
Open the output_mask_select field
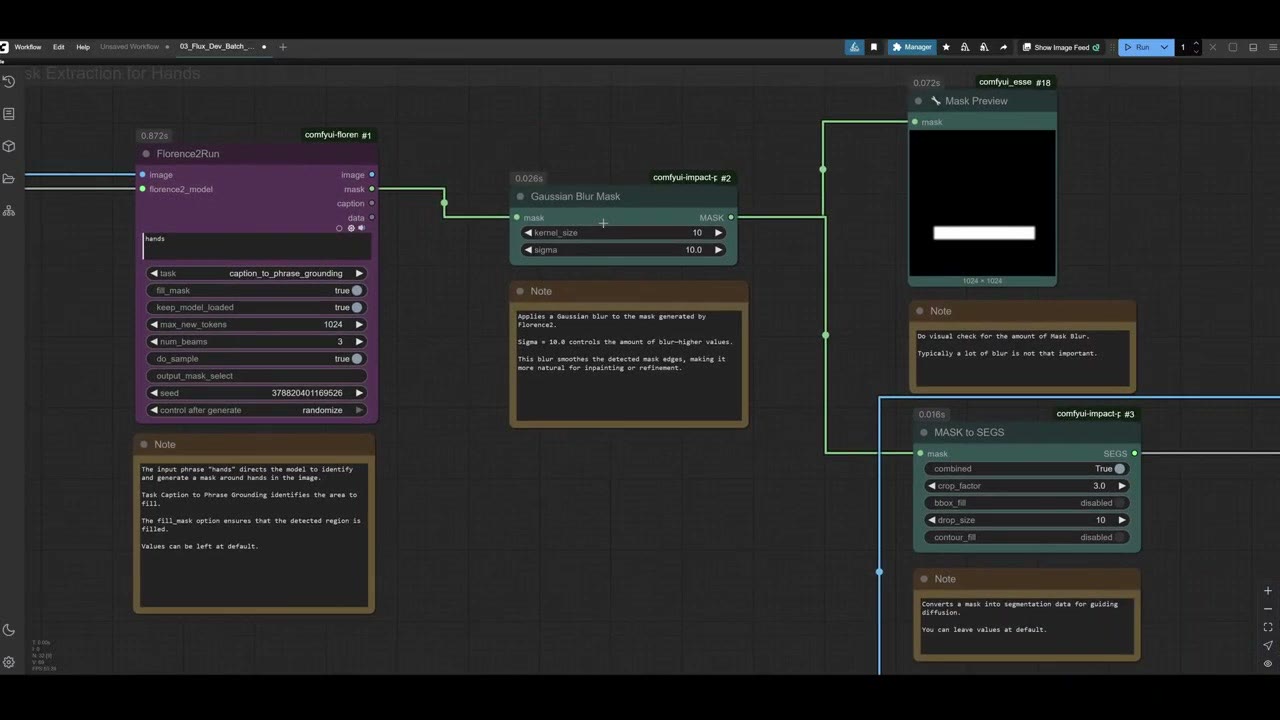pos(256,376)
